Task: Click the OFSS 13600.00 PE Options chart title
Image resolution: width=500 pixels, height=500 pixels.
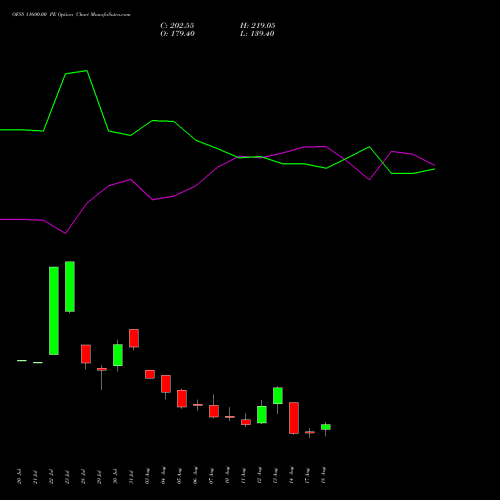Action: click(71, 15)
